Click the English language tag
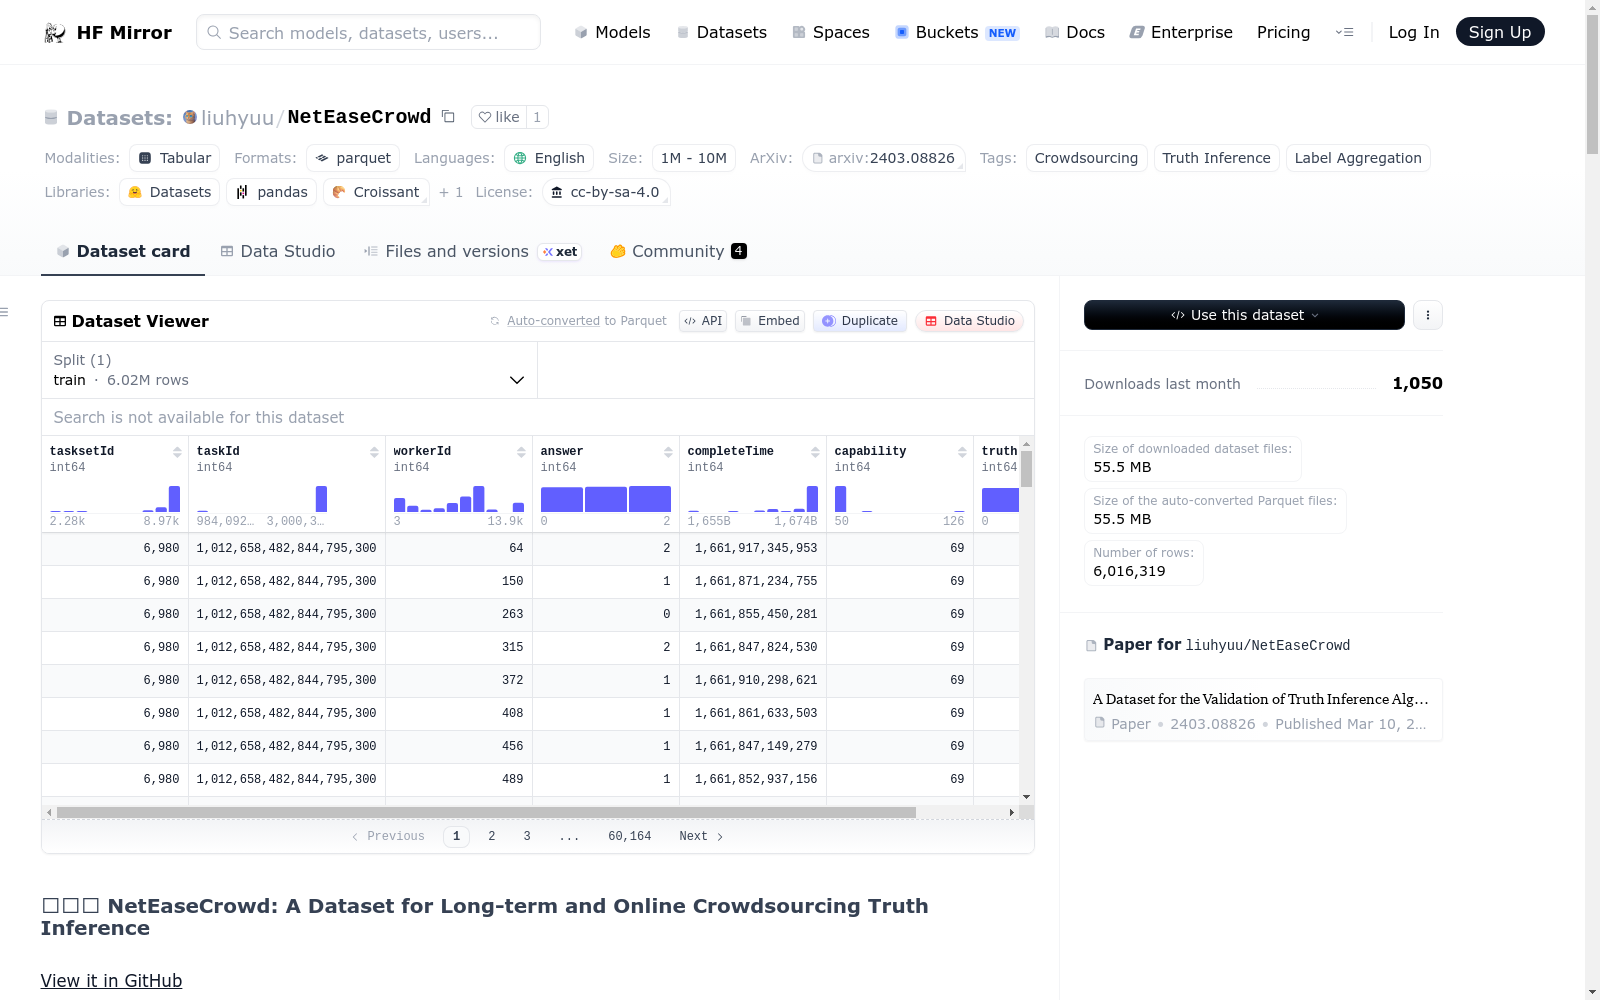 pyautogui.click(x=549, y=158)
